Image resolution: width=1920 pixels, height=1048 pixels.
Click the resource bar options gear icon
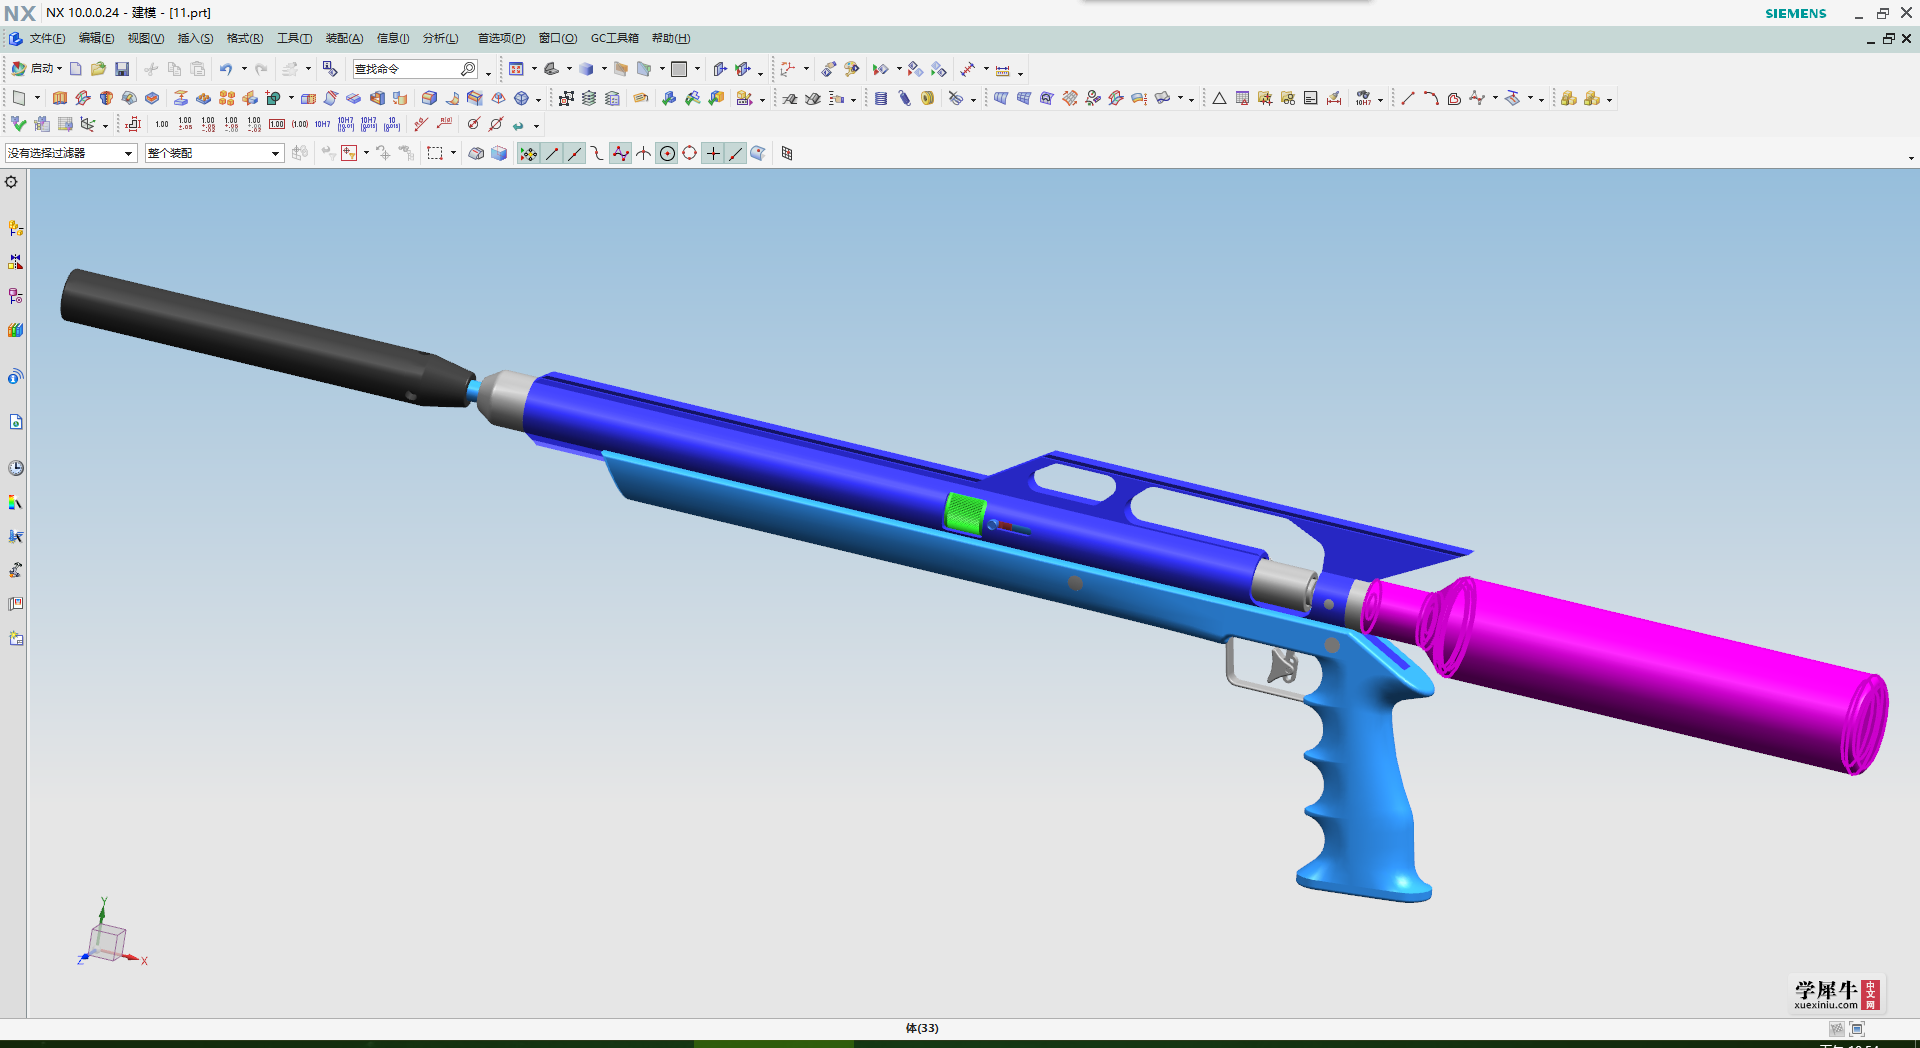[x=11, y=182]
